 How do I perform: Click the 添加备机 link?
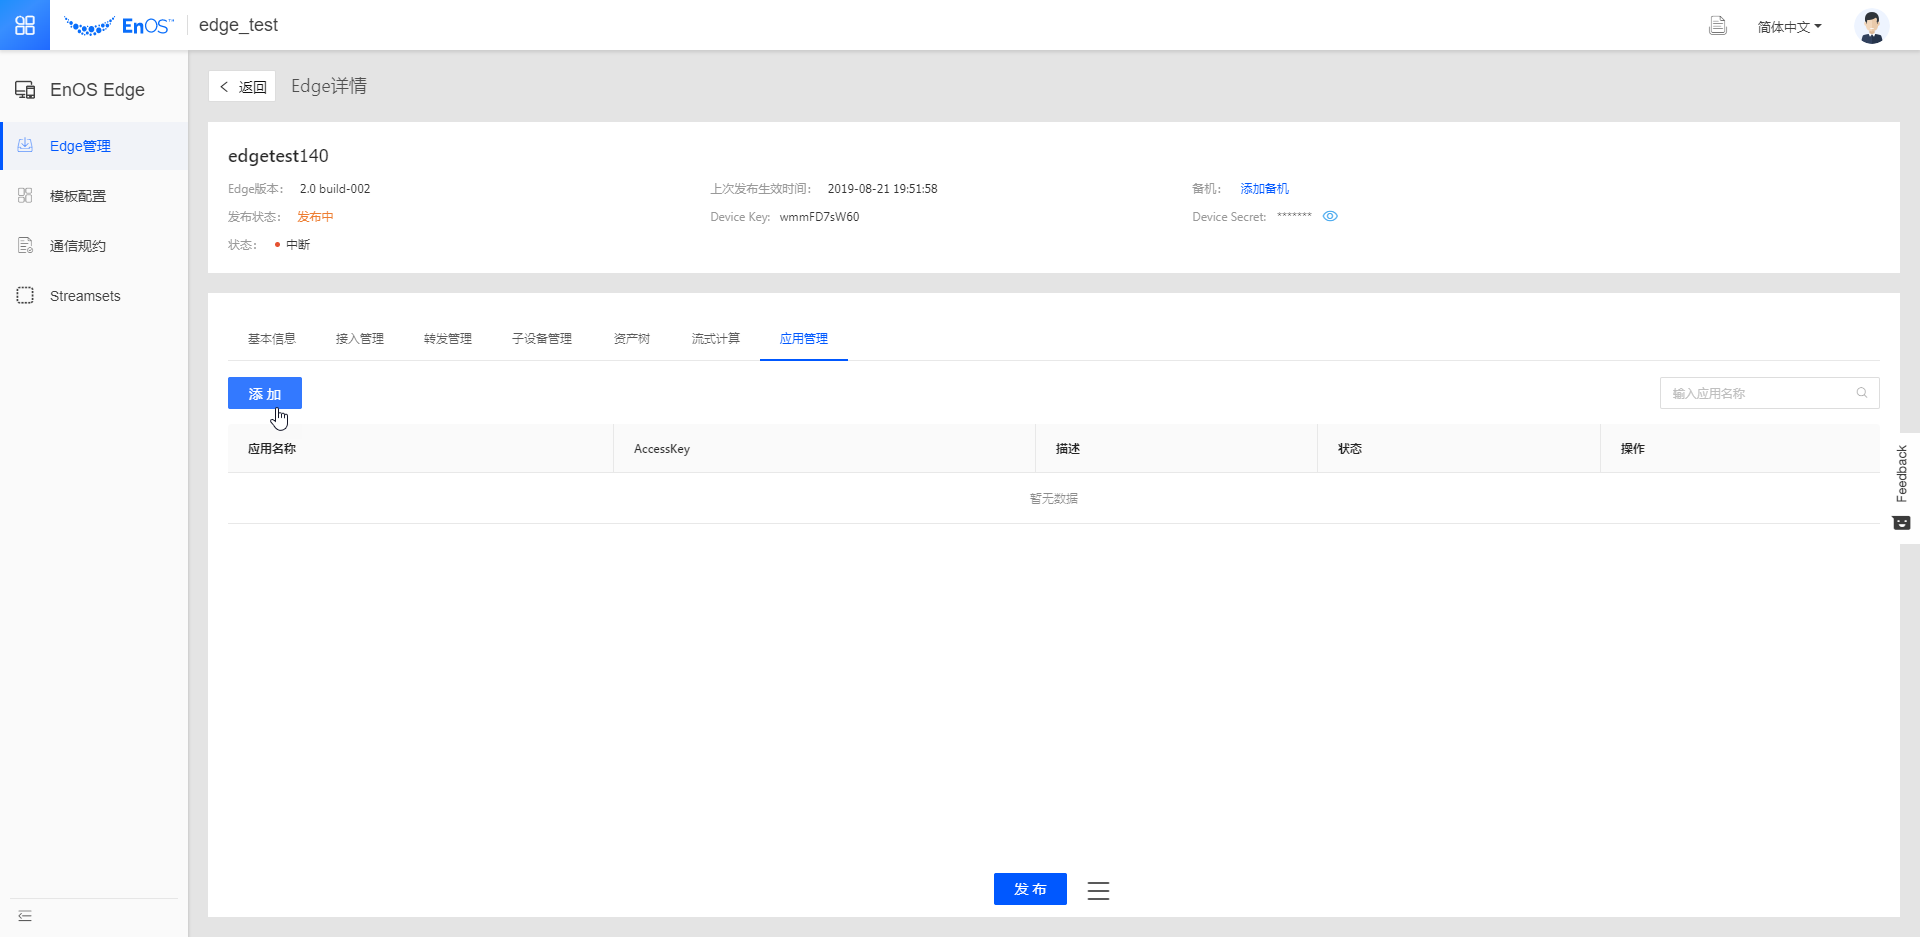[x=1264, y=189]
